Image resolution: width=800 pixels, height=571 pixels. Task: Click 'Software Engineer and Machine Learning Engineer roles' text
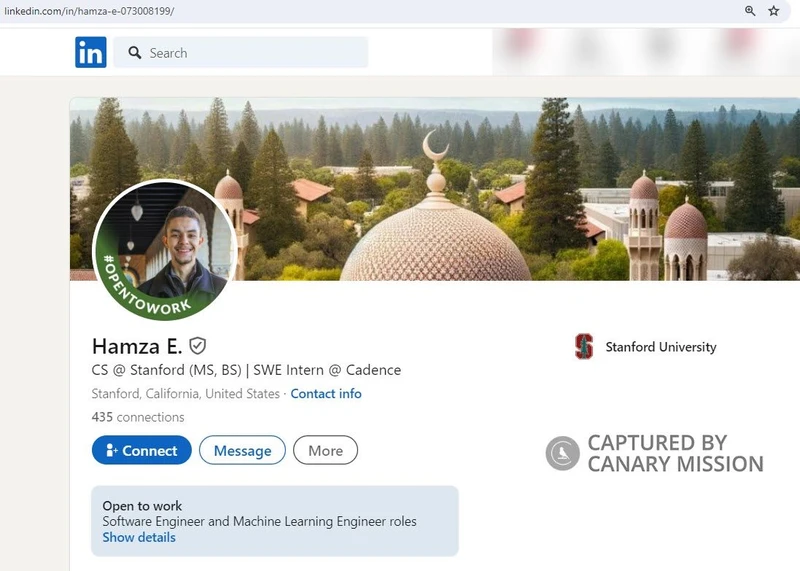pyautogui.click(x=260, y=522)
